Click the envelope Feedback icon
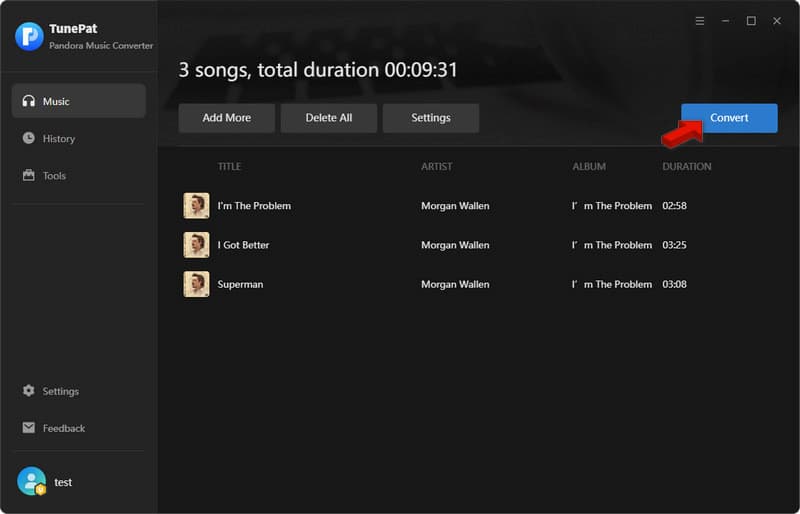Screen dimensions: 800x514 click(x=29, y=428)
